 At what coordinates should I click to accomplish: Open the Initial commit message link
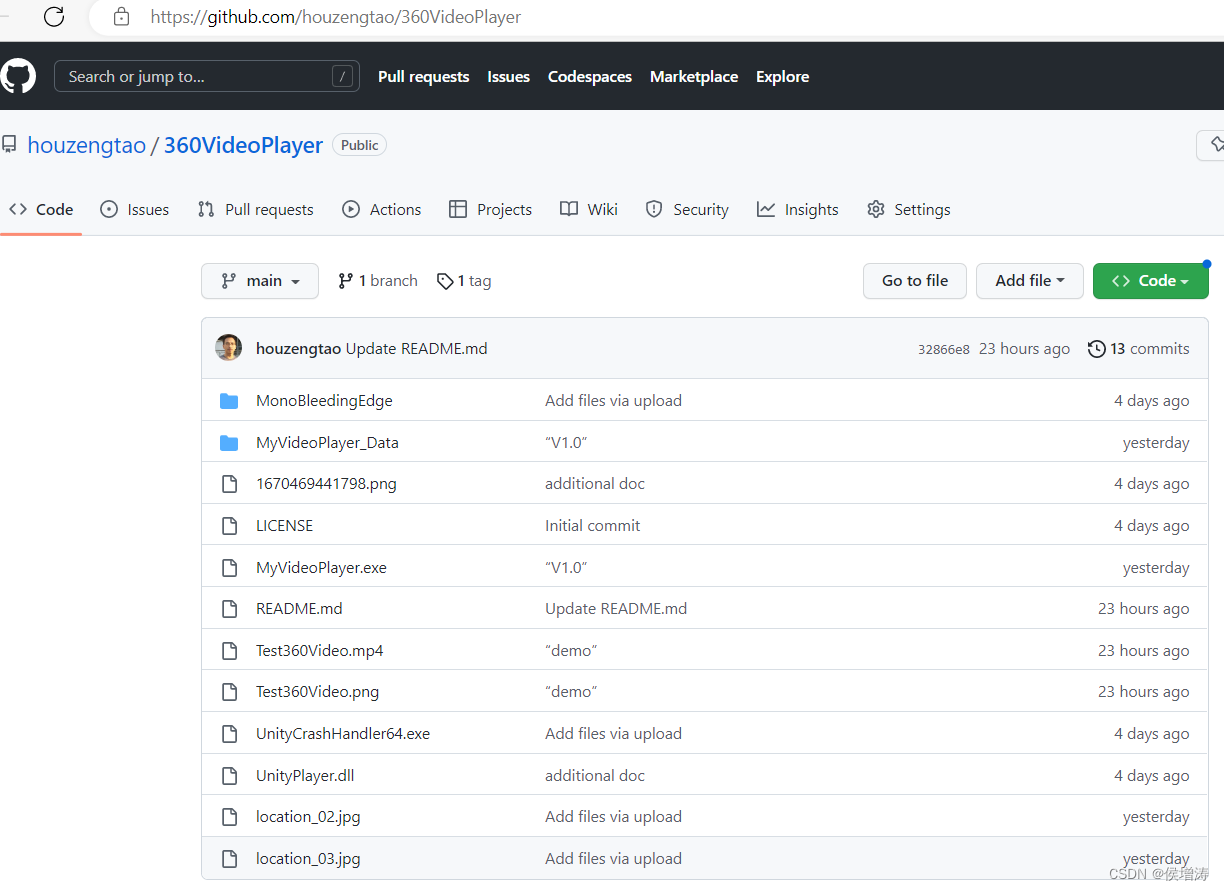(x=593, y=526)
